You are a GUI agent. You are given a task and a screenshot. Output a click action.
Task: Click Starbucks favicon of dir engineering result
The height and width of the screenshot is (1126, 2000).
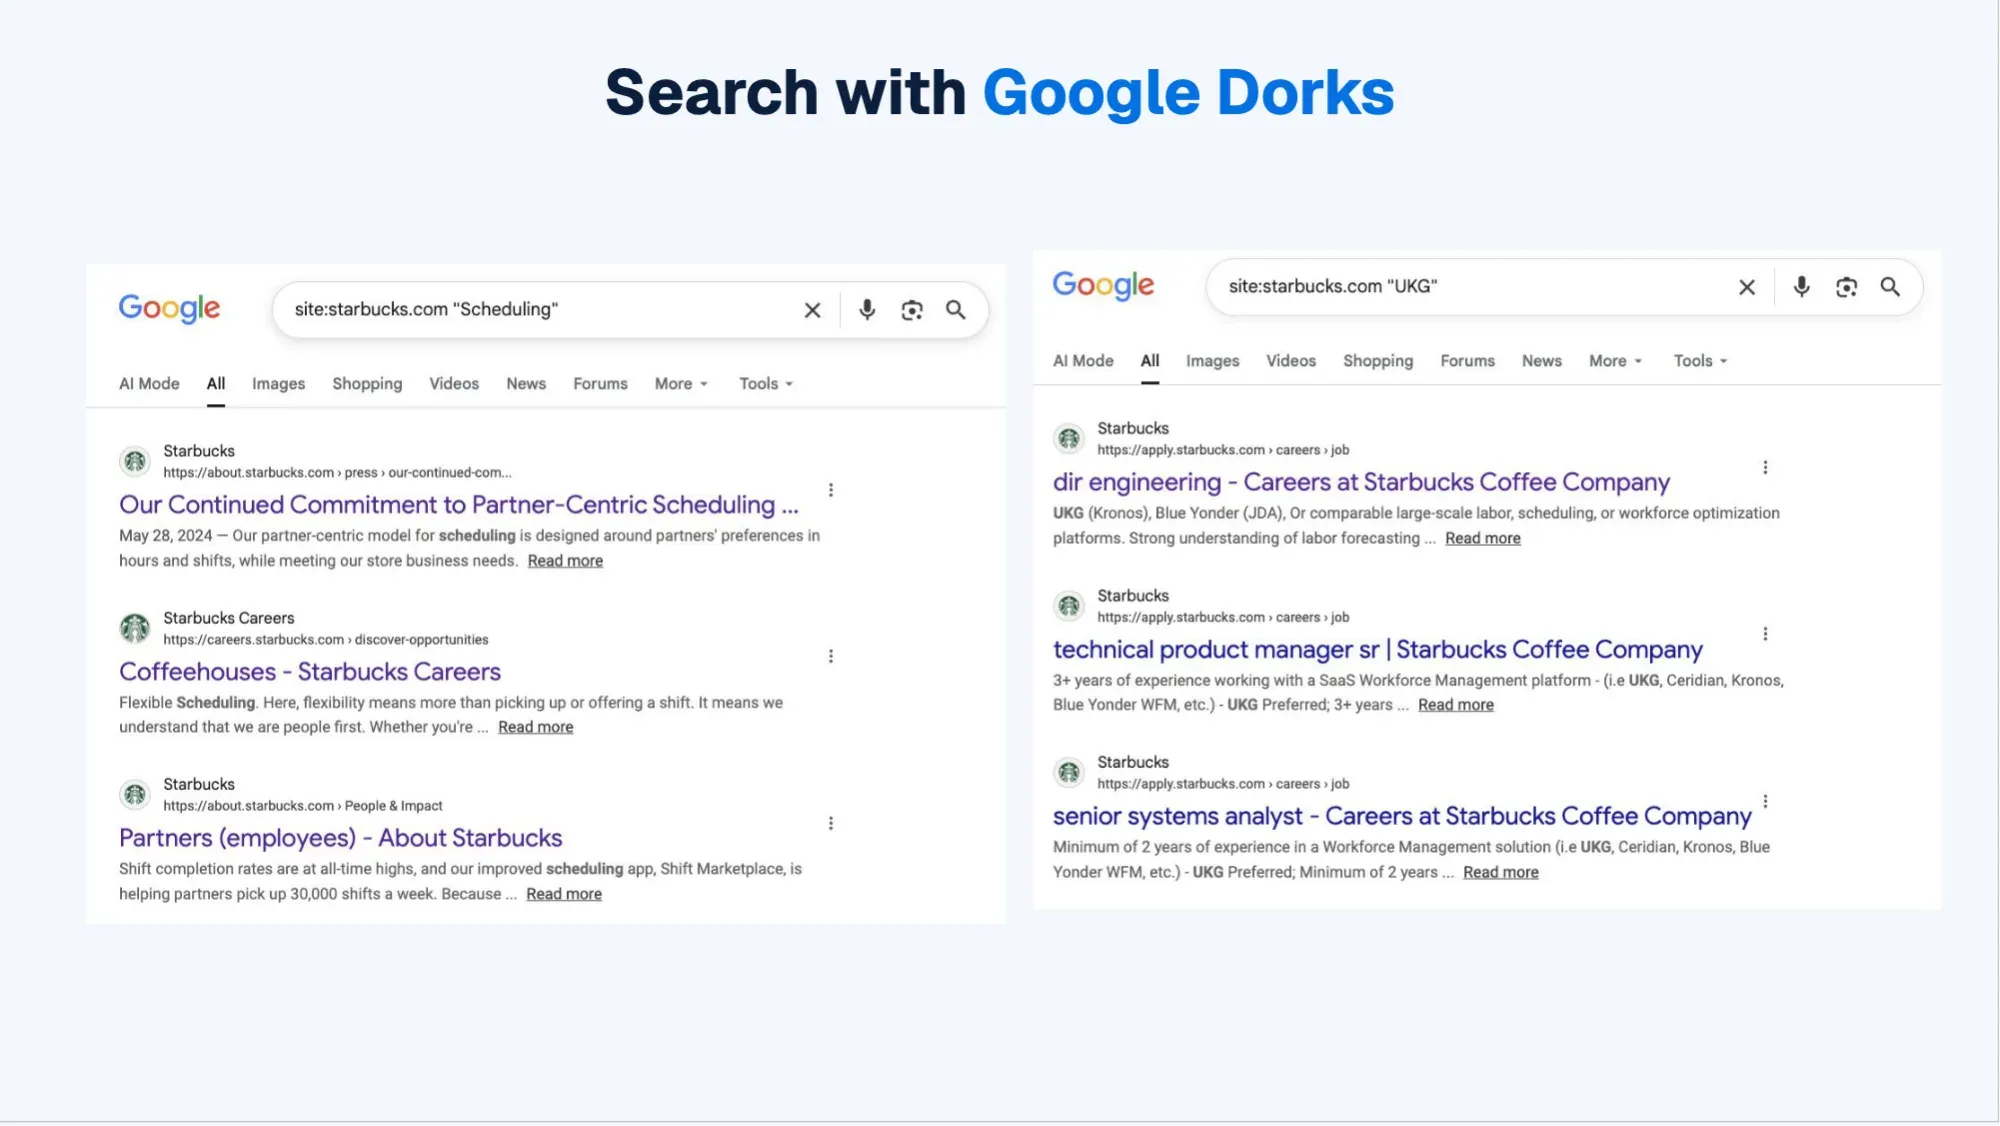tap(1069, 438)
